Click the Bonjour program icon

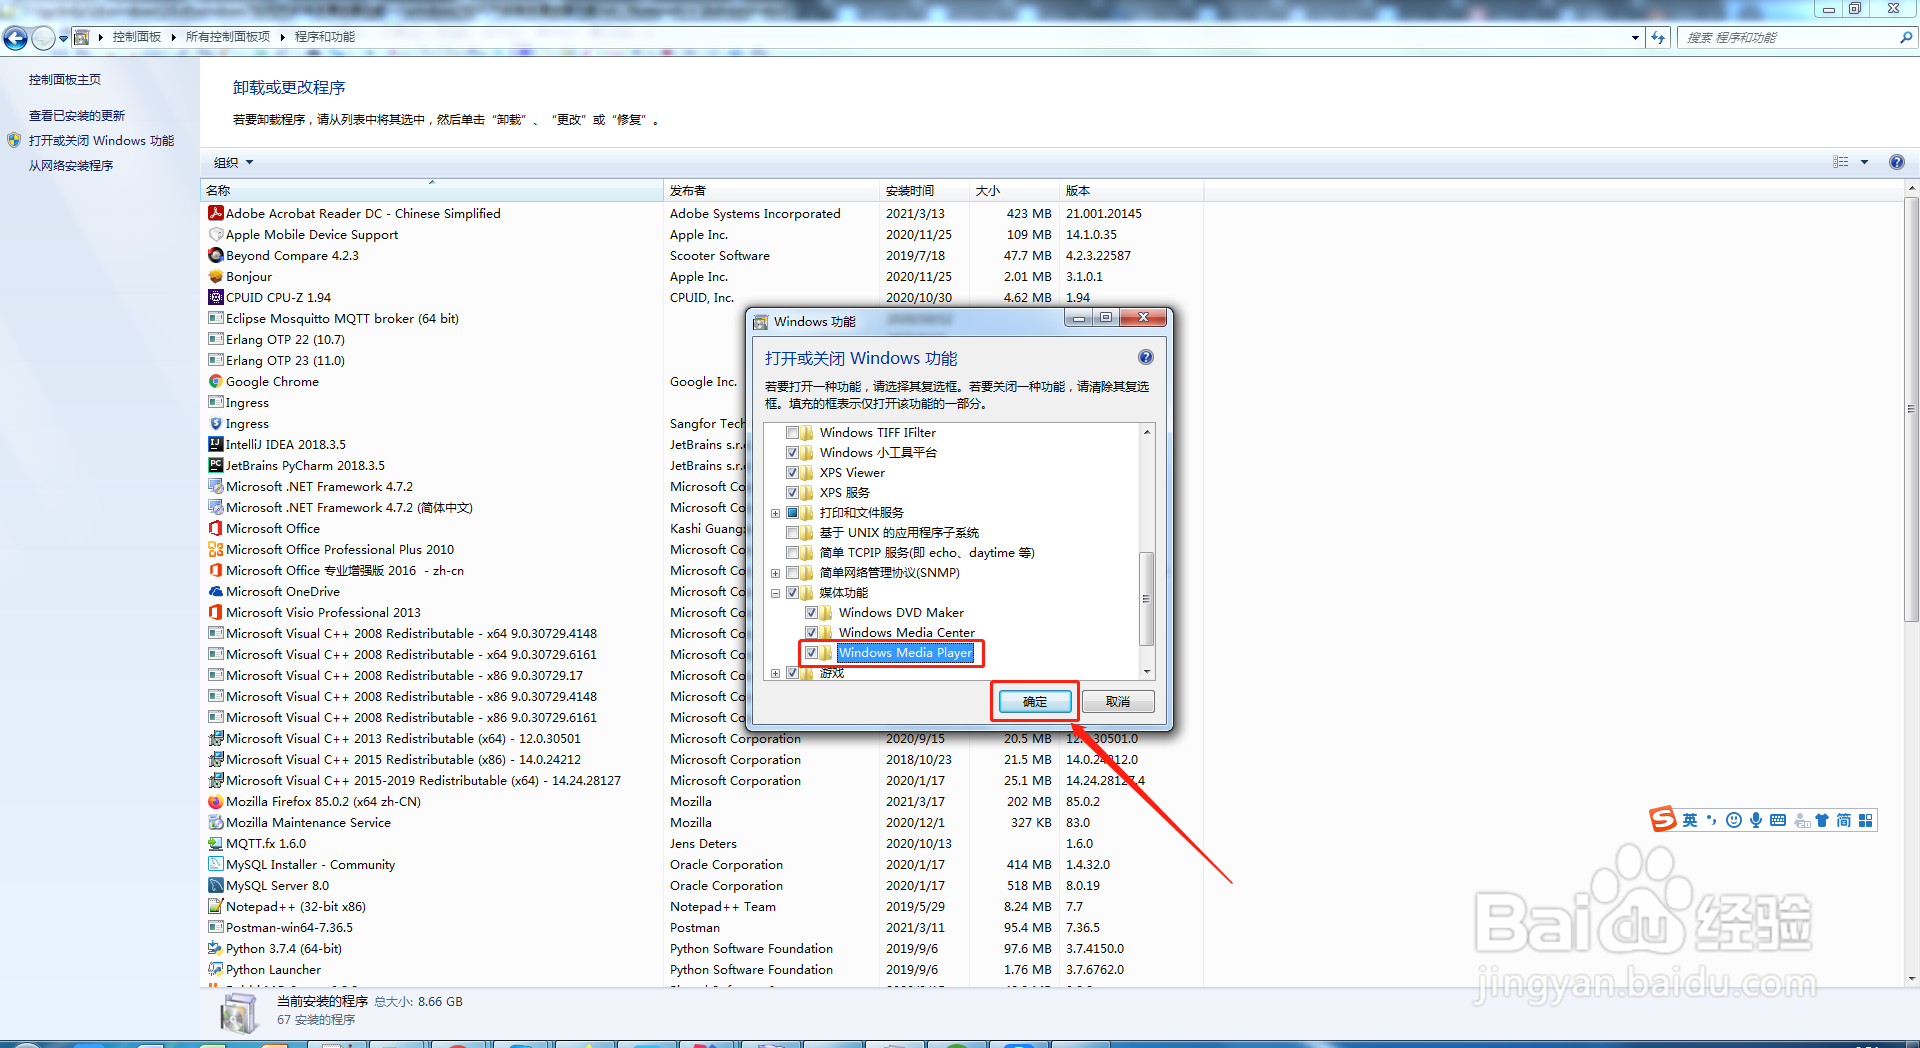pyautogui.click(x=215, y=276)
